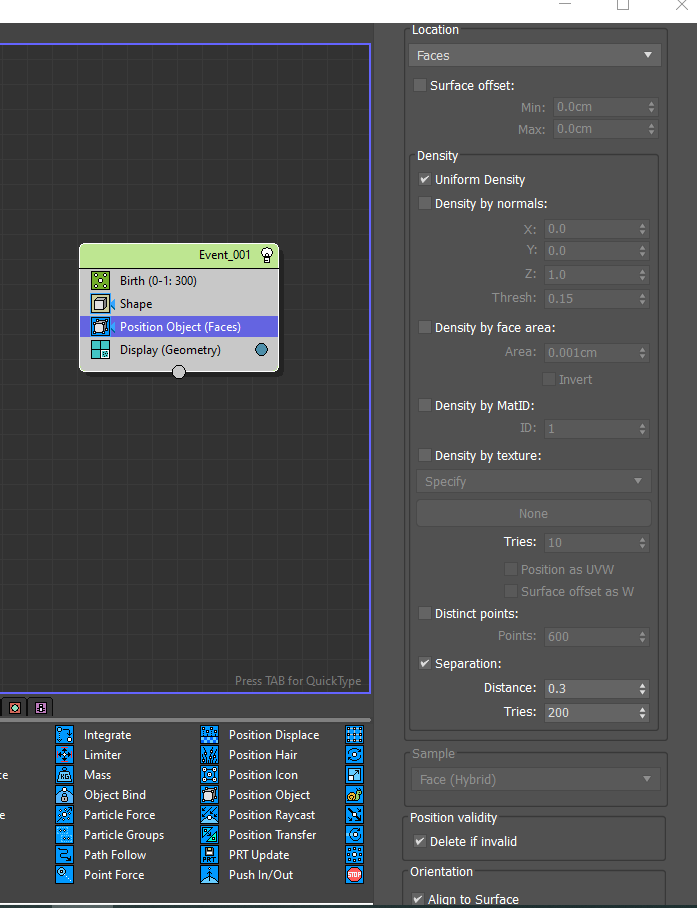The width and height of the screenshot is (697, 908).
Task: Uncheck the Separation checkbox
Action: pos(425,664)
